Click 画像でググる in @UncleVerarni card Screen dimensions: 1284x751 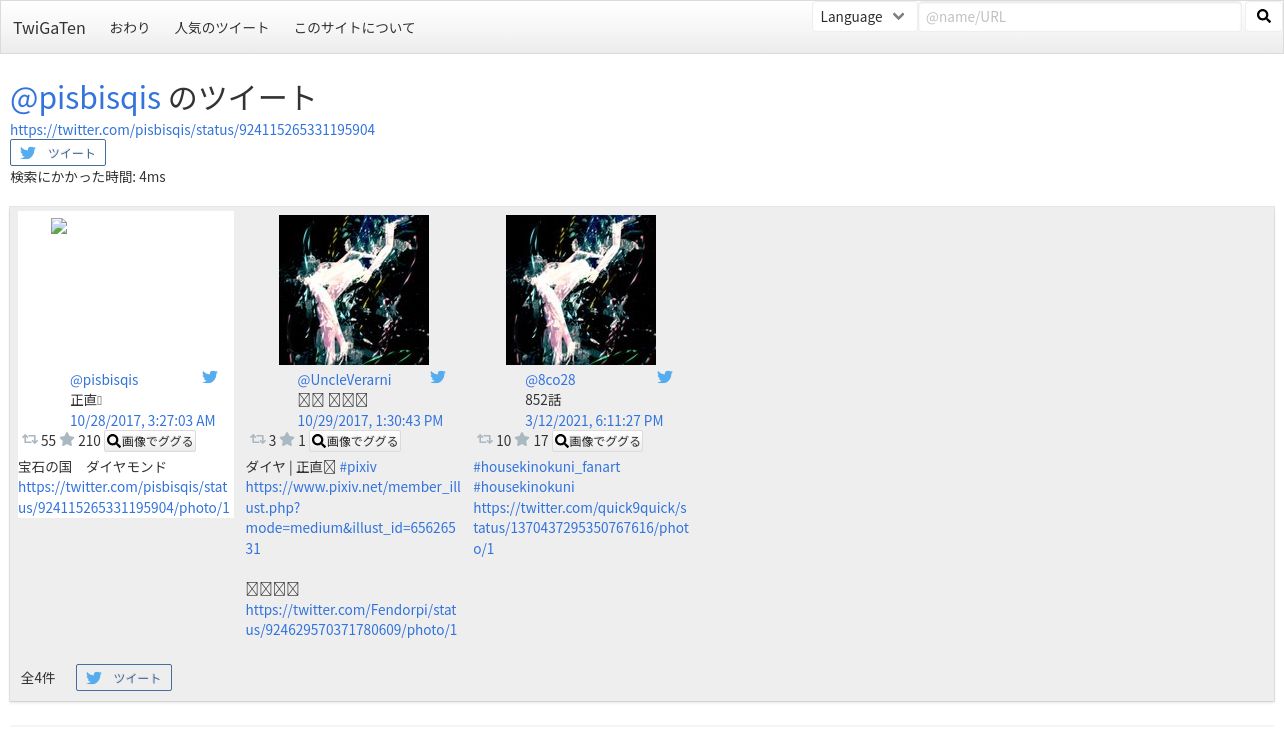click(355, 441)
